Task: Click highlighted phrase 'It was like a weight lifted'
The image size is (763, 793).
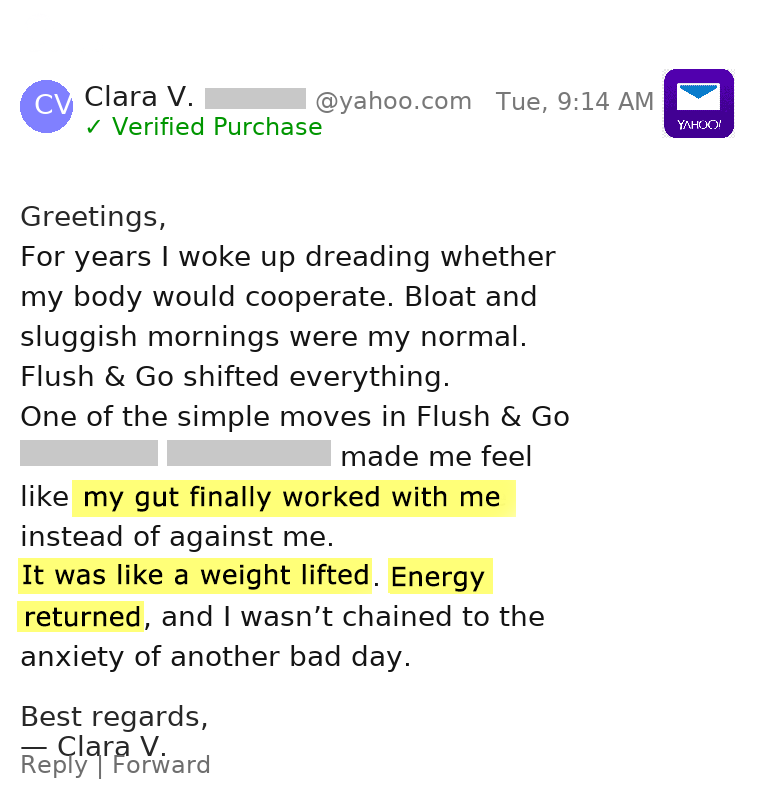Action: click(x=196, y=576)
